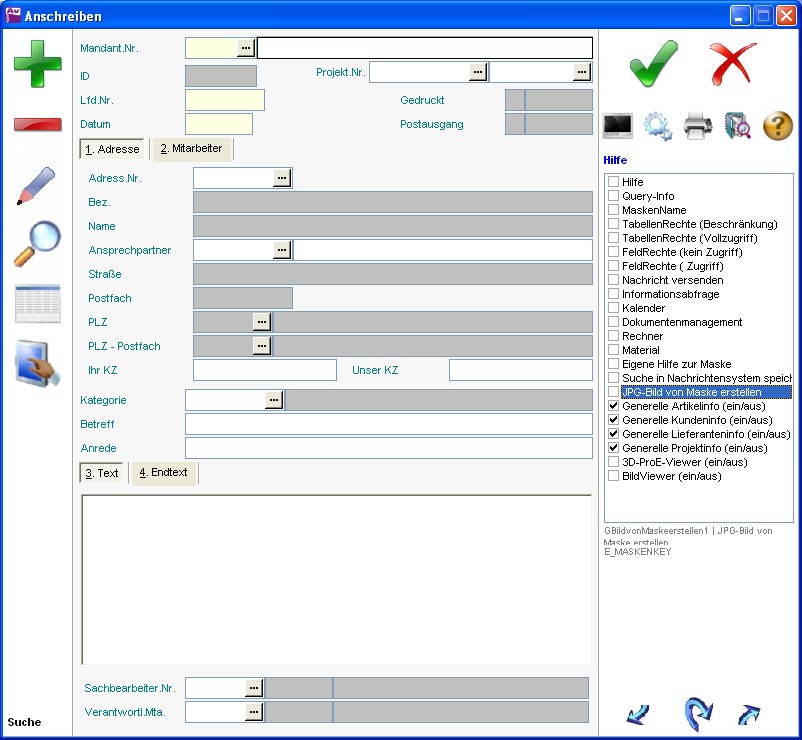802x740 pixels.
Task: Switch to the Endtext tab
Action: (x=163, y=473)
